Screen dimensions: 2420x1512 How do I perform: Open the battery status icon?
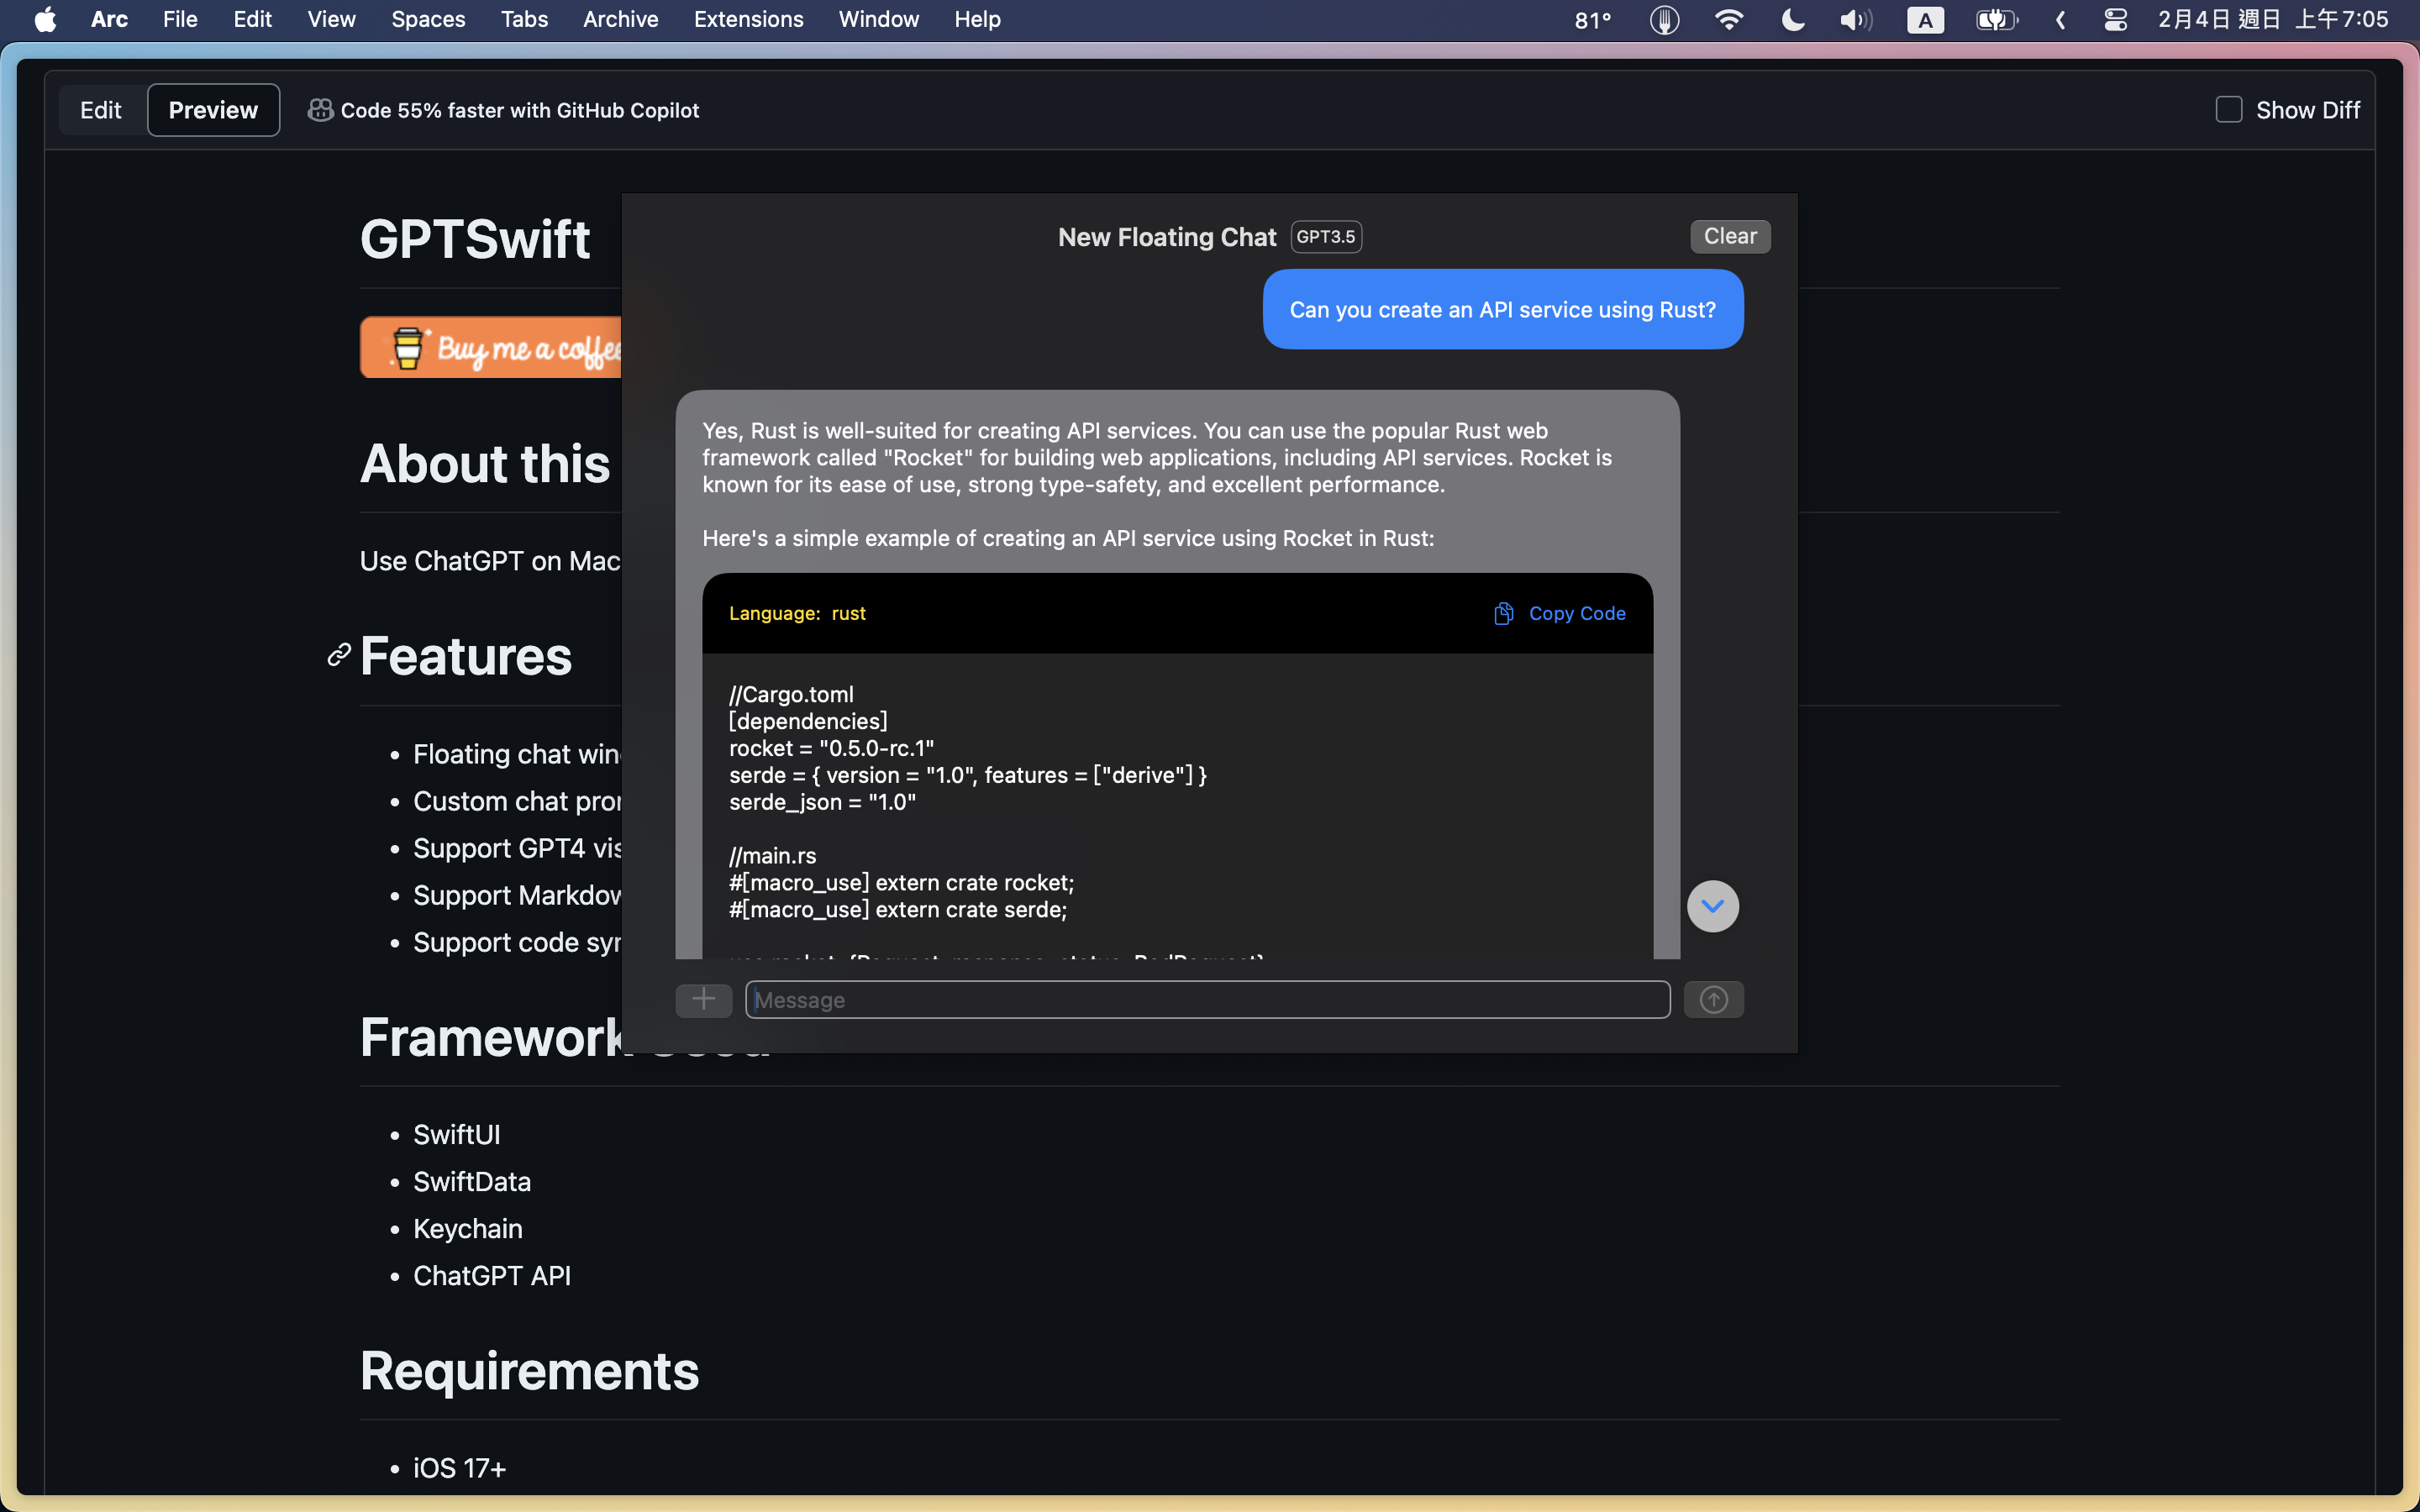(1997, 19)
